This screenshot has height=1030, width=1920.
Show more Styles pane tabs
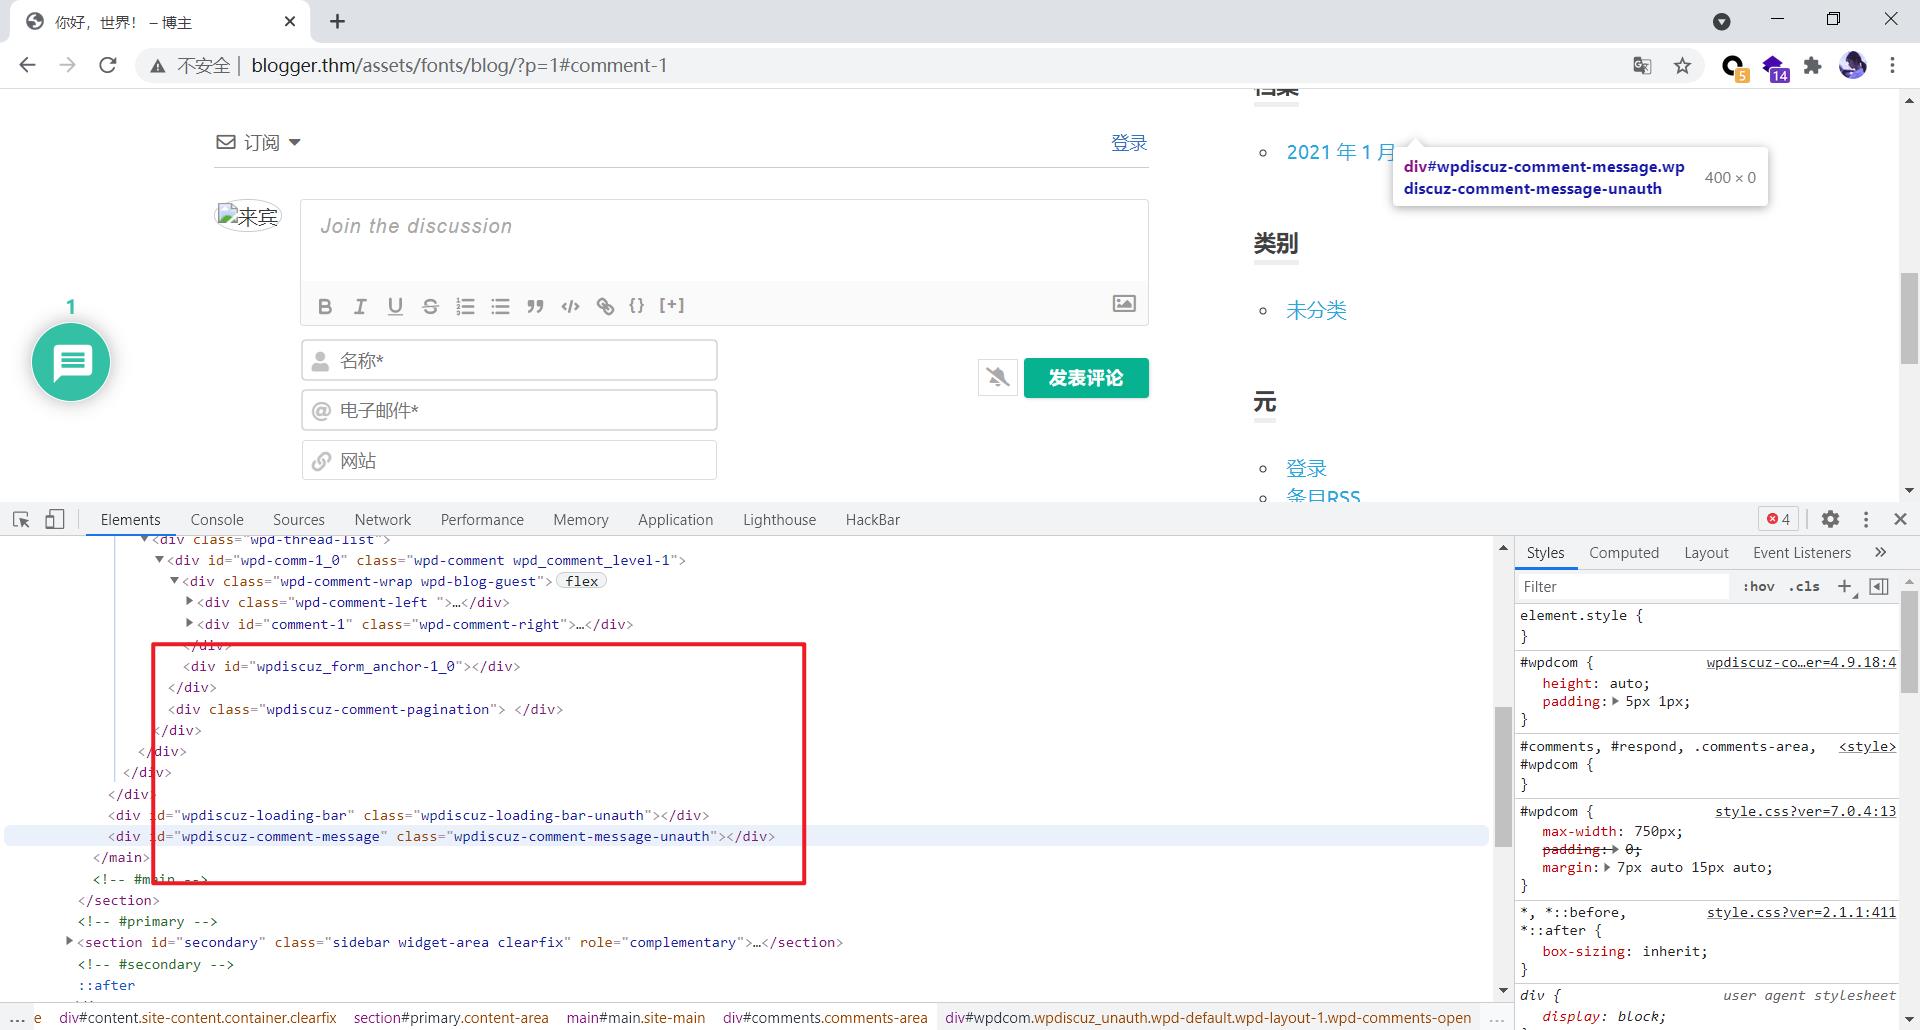[x=1880, y=552]
